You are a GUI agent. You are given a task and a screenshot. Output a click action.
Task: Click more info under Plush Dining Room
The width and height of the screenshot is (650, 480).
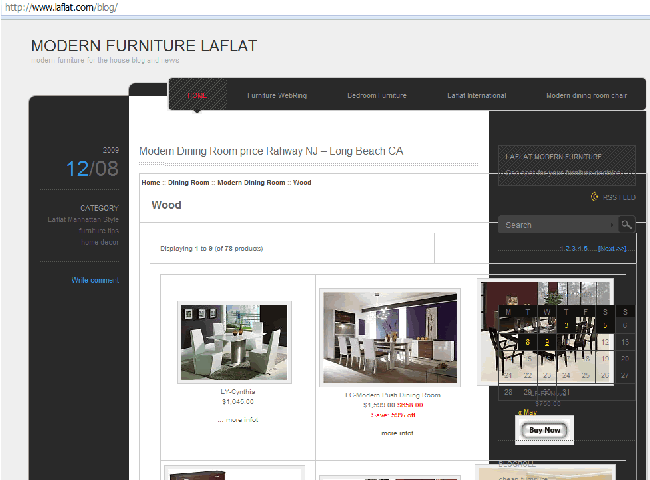click(x=397, y=433)
